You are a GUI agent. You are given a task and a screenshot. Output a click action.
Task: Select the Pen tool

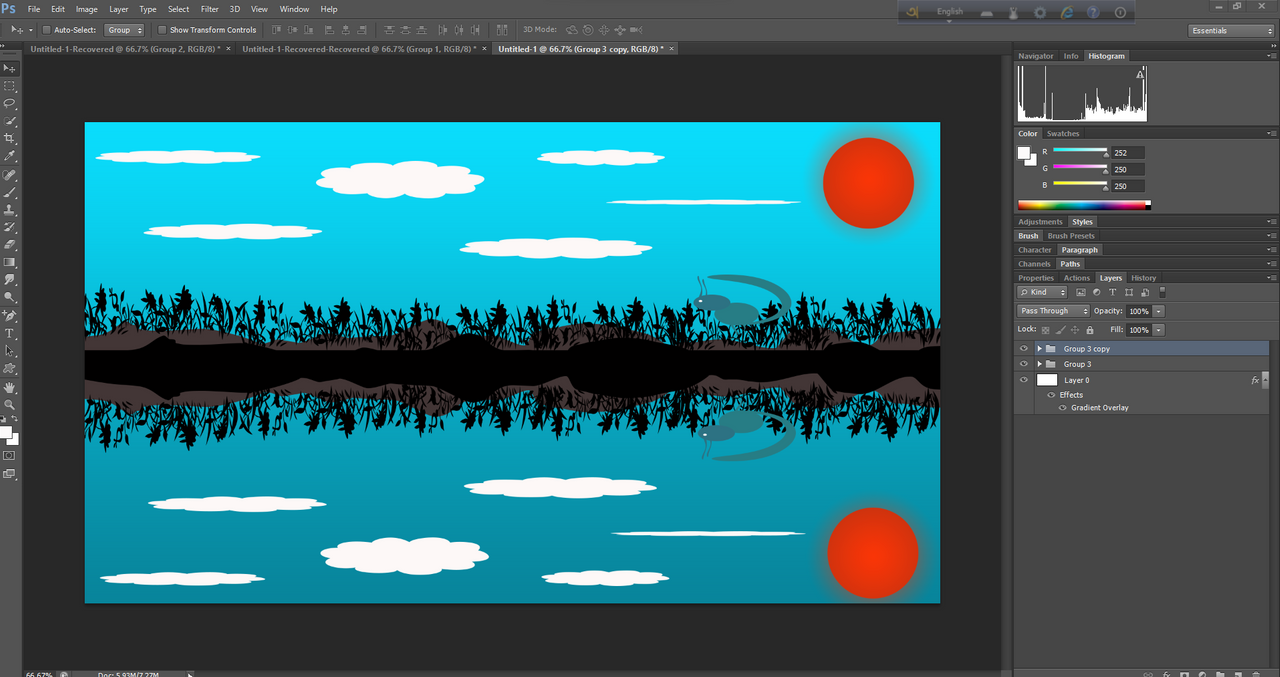[x=10, y=315]
